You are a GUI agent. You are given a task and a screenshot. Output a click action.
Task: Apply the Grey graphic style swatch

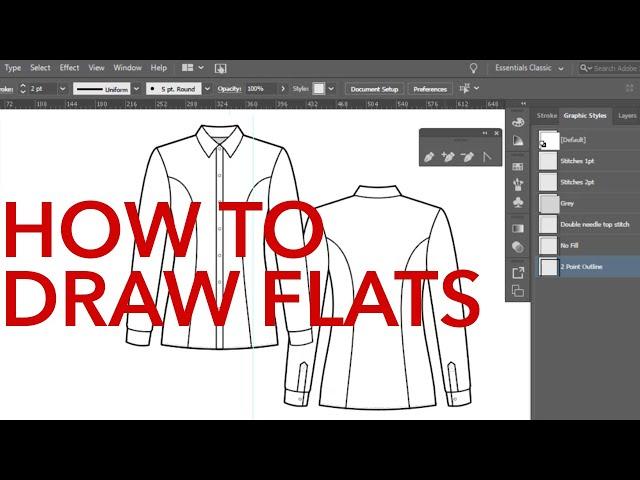(549, 203)
